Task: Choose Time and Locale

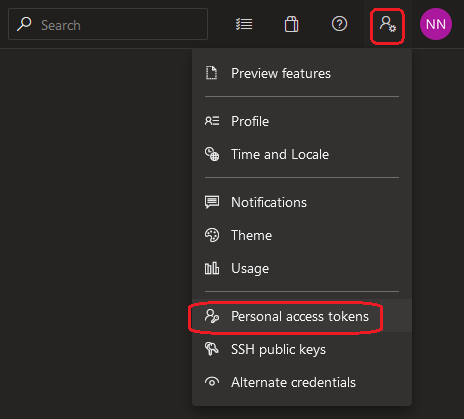Action: point(302,154)
